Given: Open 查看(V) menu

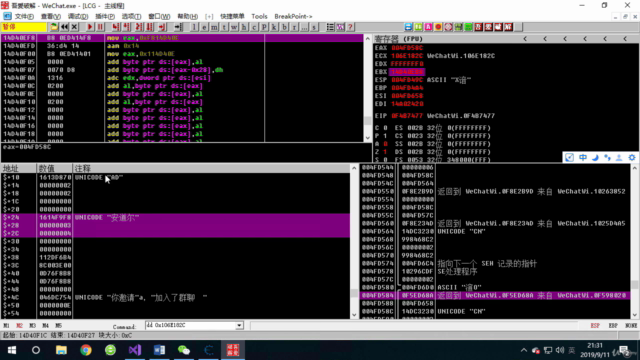Looking at the screenshot, I should pos(51,16).
